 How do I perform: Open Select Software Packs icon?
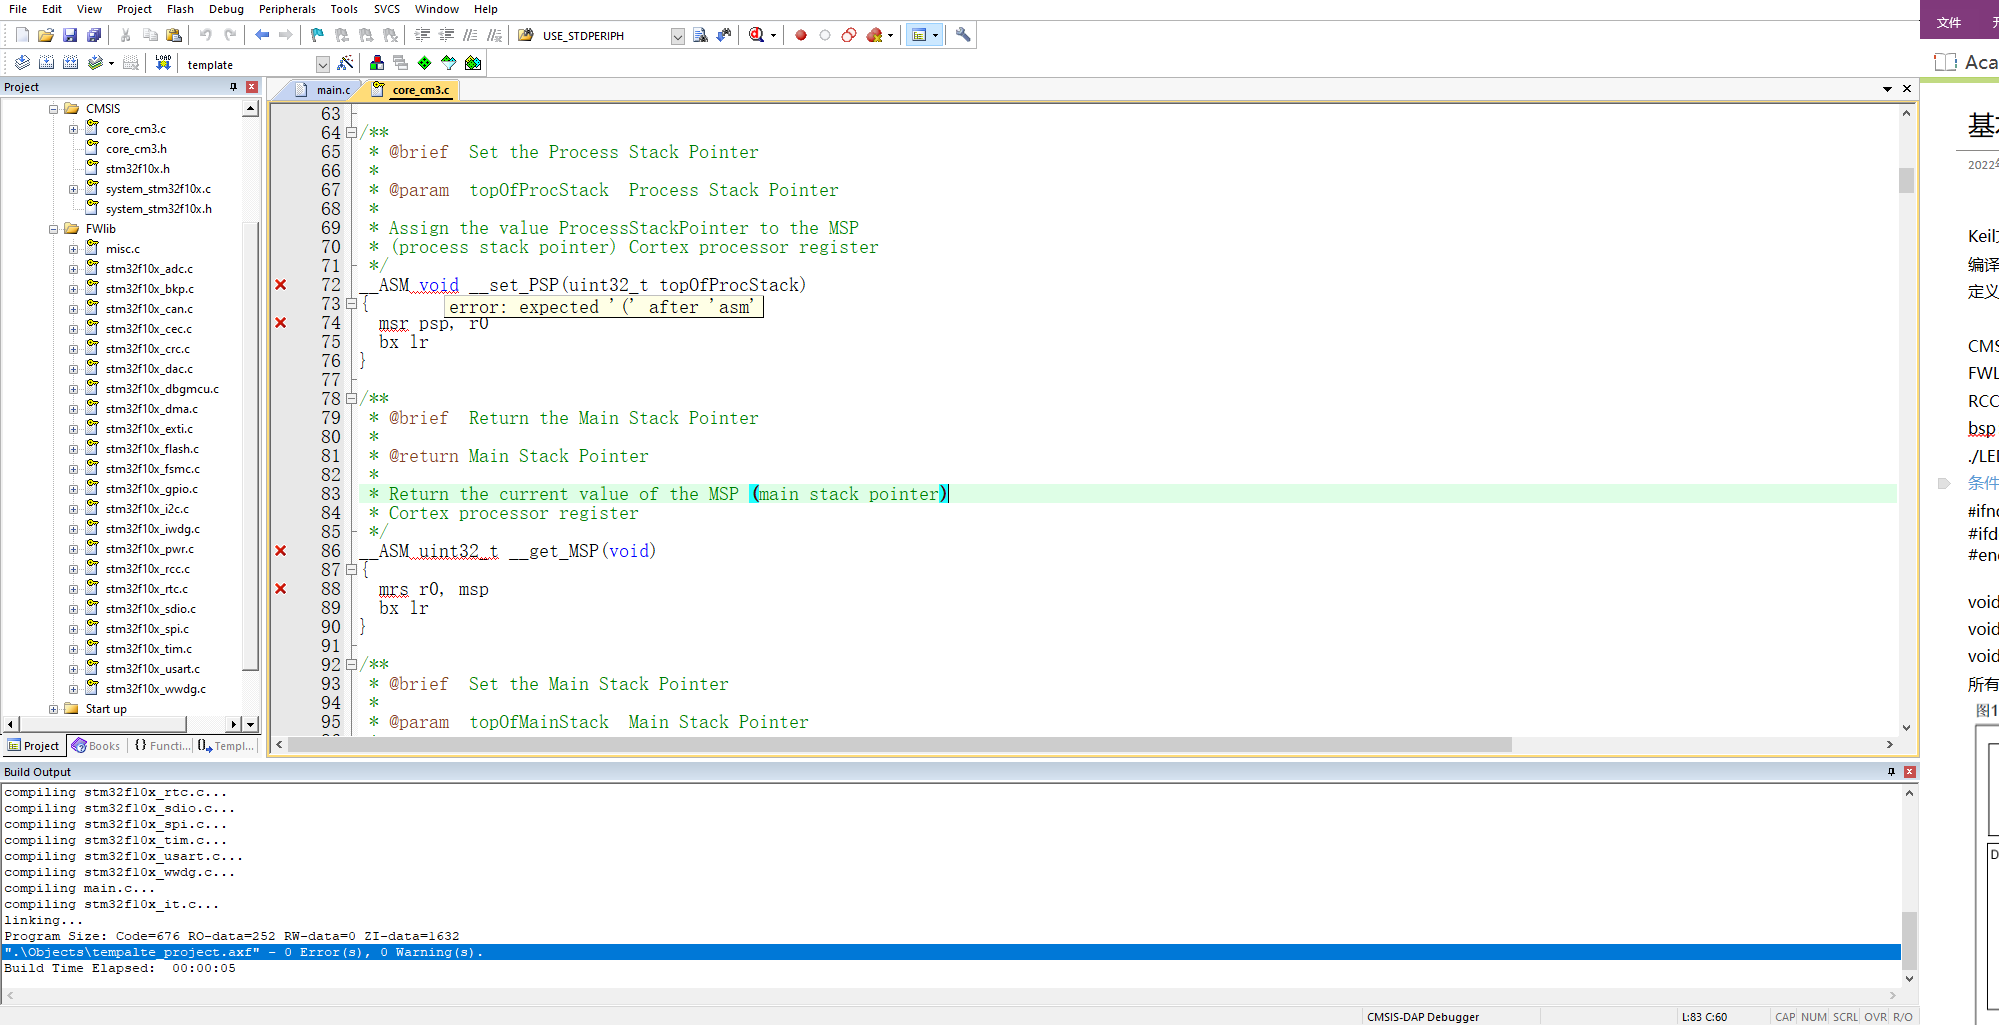pos(449,63)
